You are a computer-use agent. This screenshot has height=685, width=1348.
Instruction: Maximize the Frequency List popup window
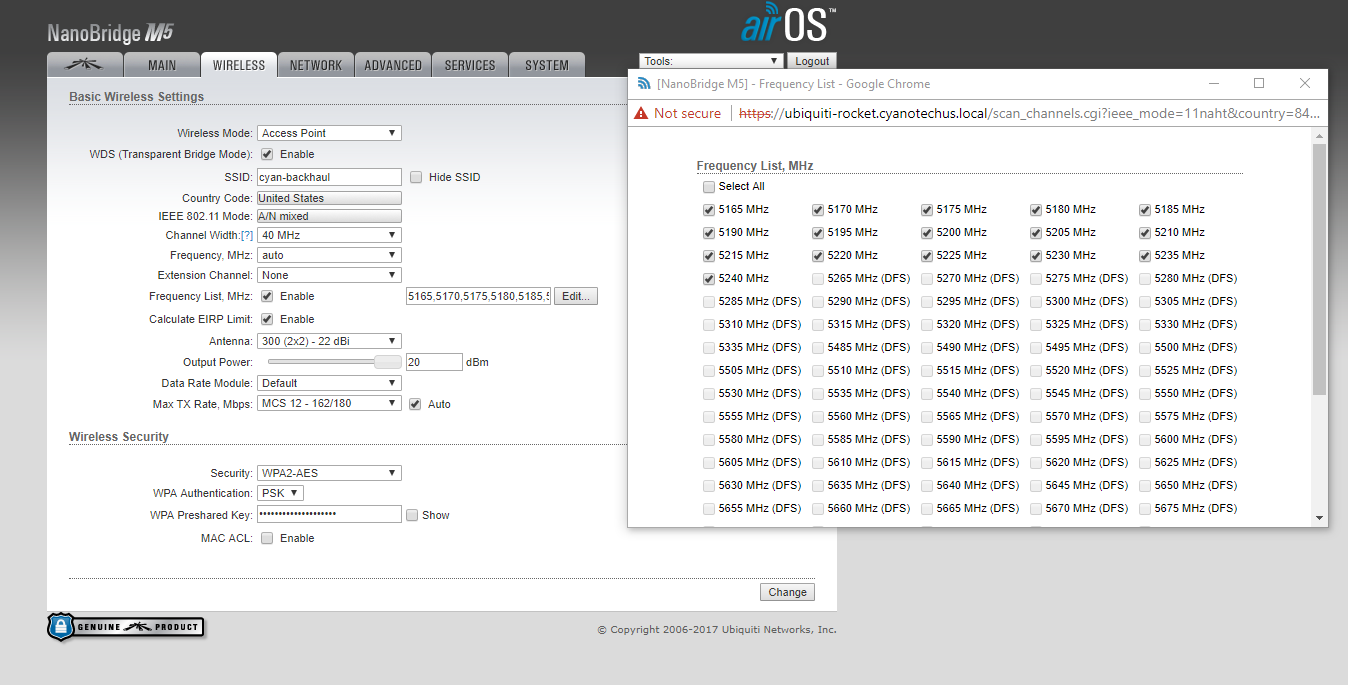point(1259,84)
